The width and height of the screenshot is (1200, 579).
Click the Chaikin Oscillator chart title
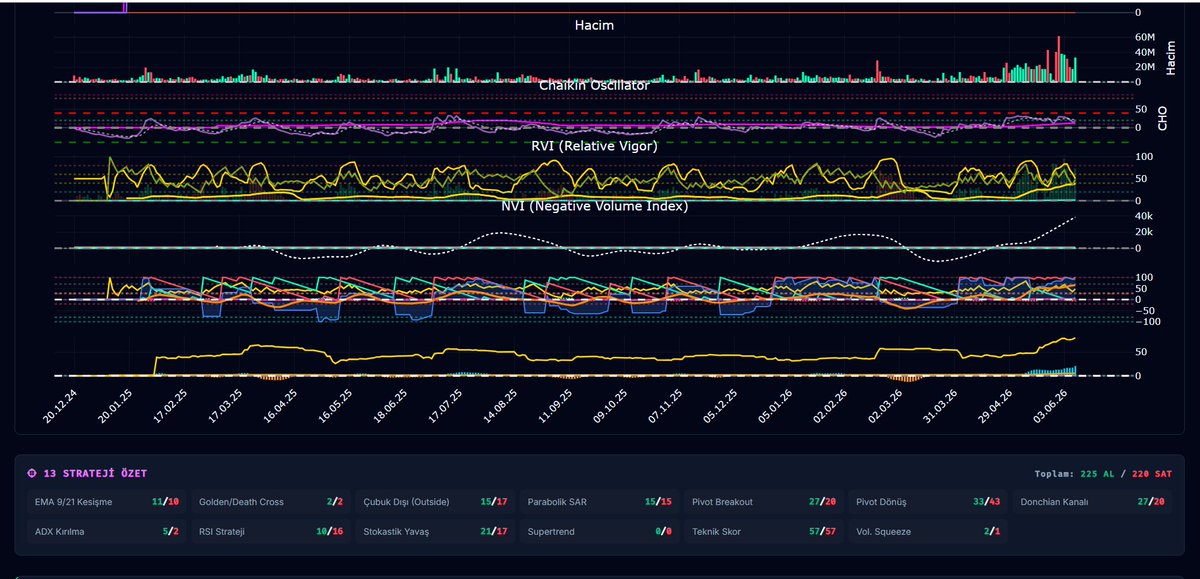(x=594, y=85)
